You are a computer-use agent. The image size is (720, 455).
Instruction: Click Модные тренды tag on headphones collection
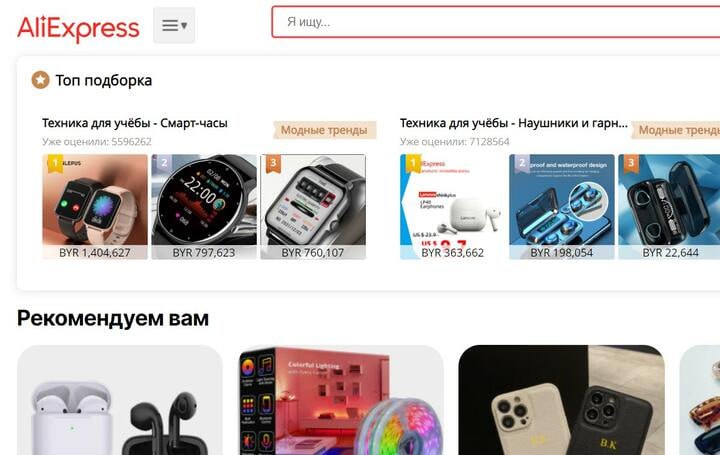click(x=676, y=130)
